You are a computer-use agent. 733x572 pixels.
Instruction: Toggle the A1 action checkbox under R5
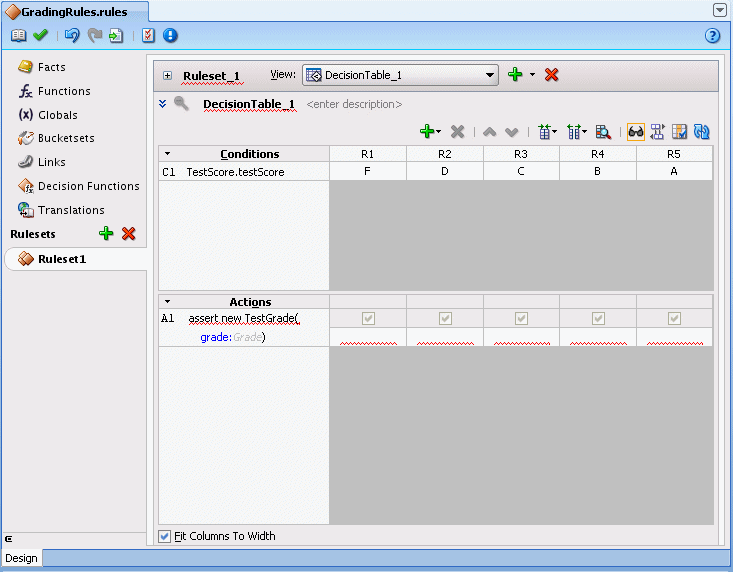(x=674, y=319)
